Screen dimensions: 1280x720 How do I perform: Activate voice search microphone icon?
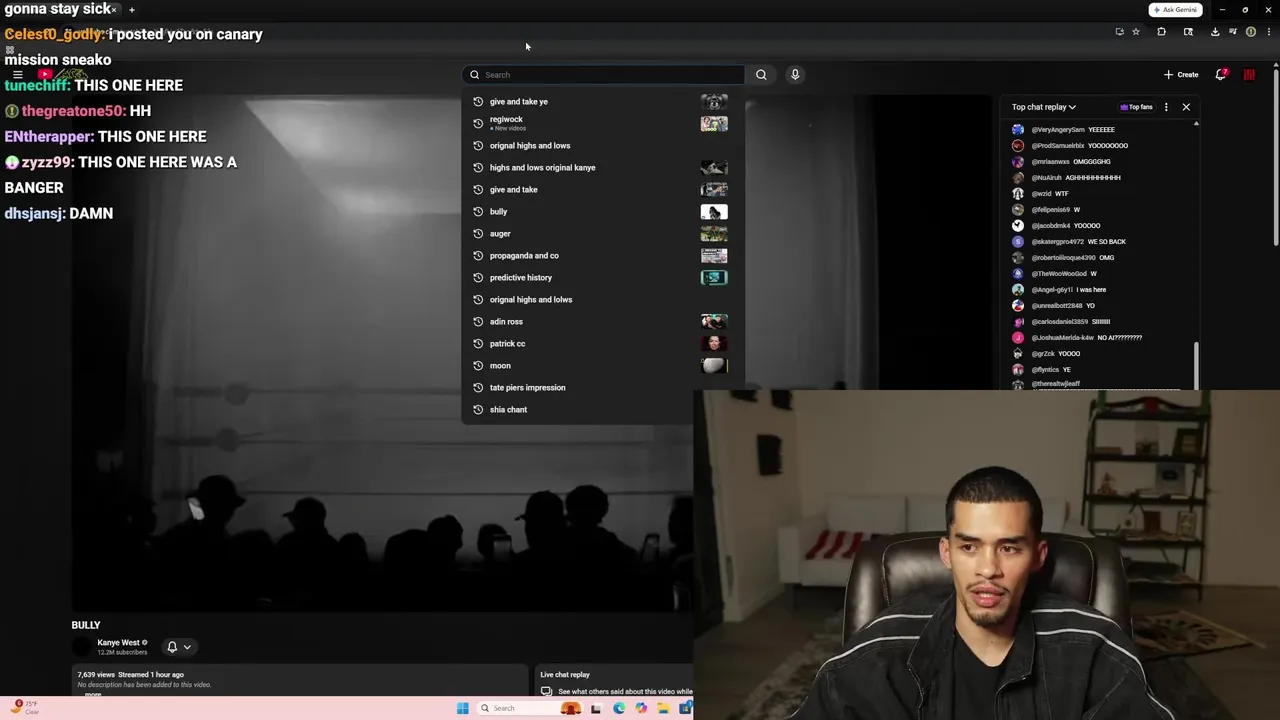[x=795, y=74]
